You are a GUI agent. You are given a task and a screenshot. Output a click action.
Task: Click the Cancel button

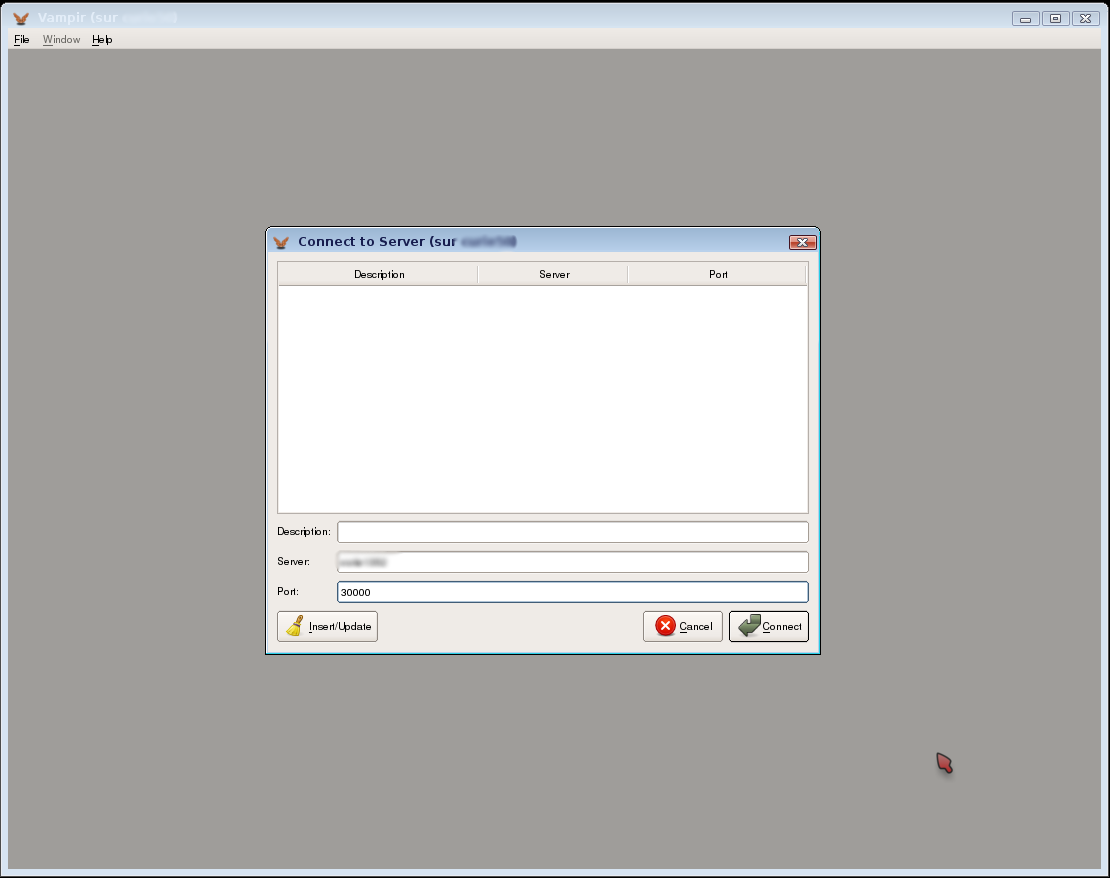[x=682, y=627]
